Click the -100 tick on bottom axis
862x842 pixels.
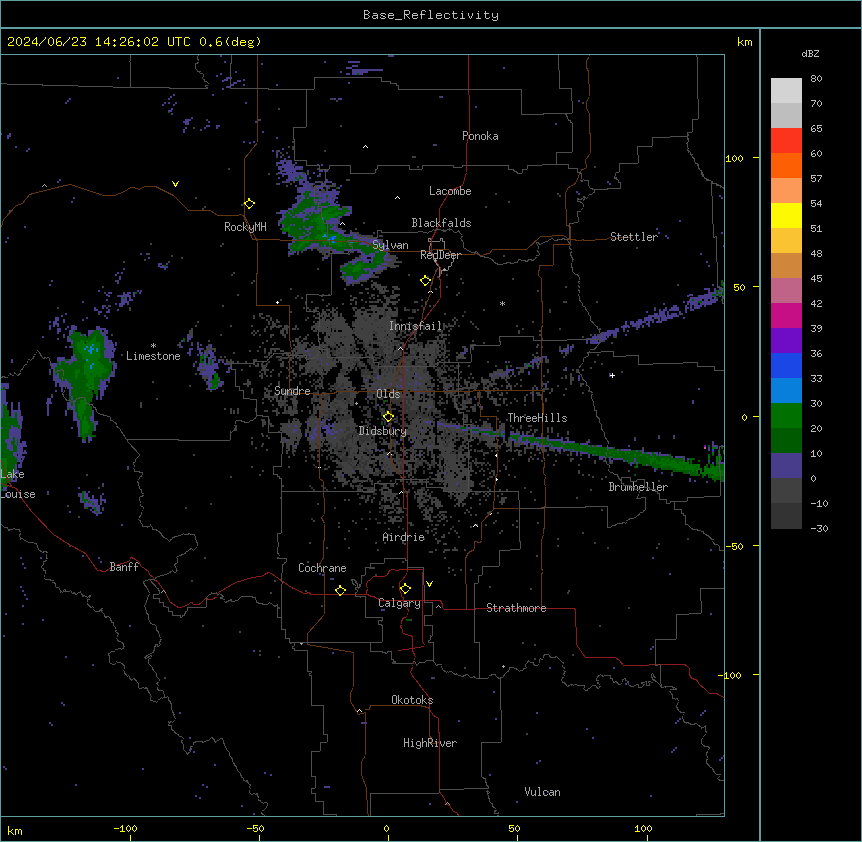click(125, 828)
